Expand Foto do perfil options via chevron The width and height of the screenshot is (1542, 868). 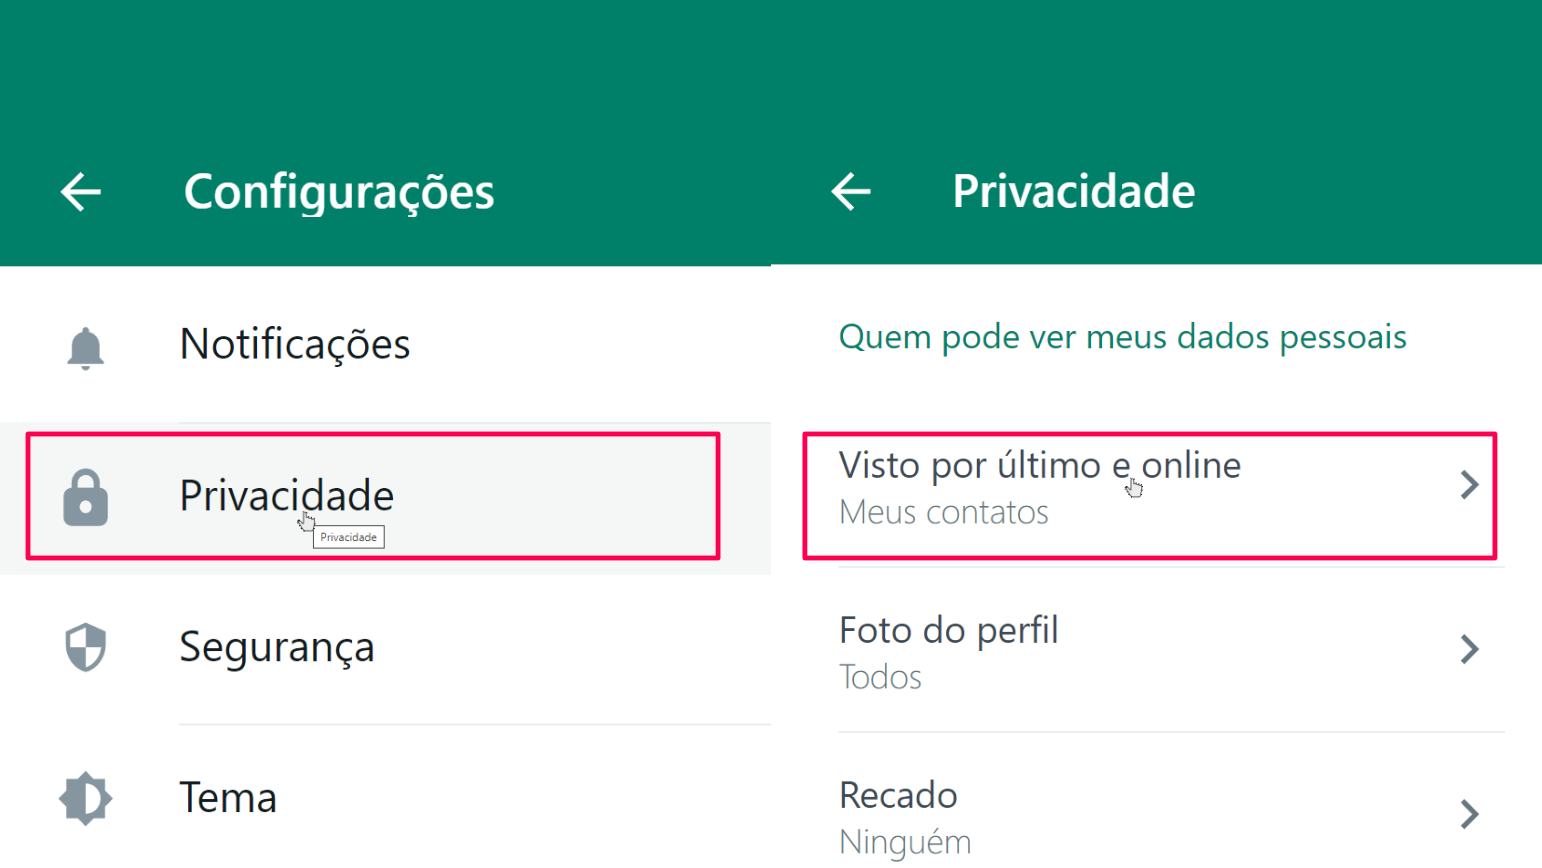[x=1470, y=649]
